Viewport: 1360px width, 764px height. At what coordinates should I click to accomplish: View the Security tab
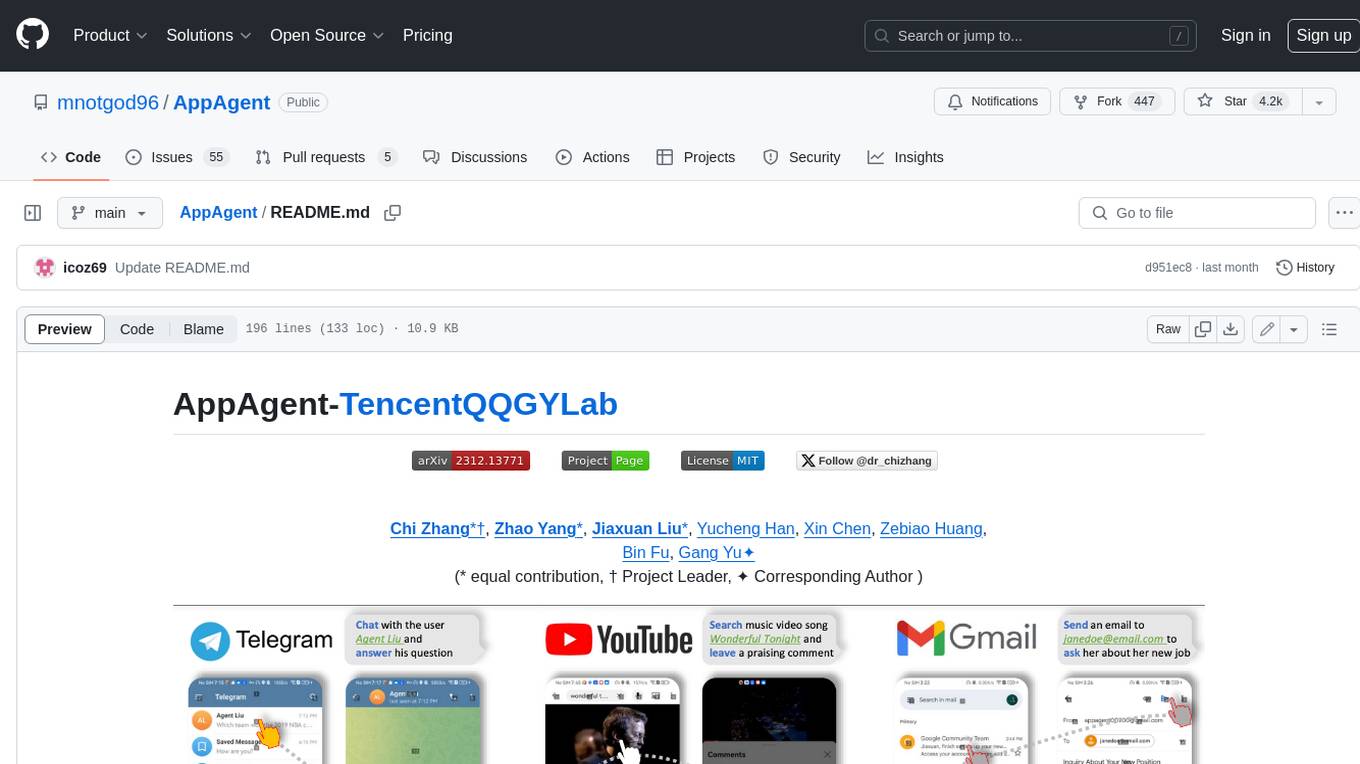point(801,157)
